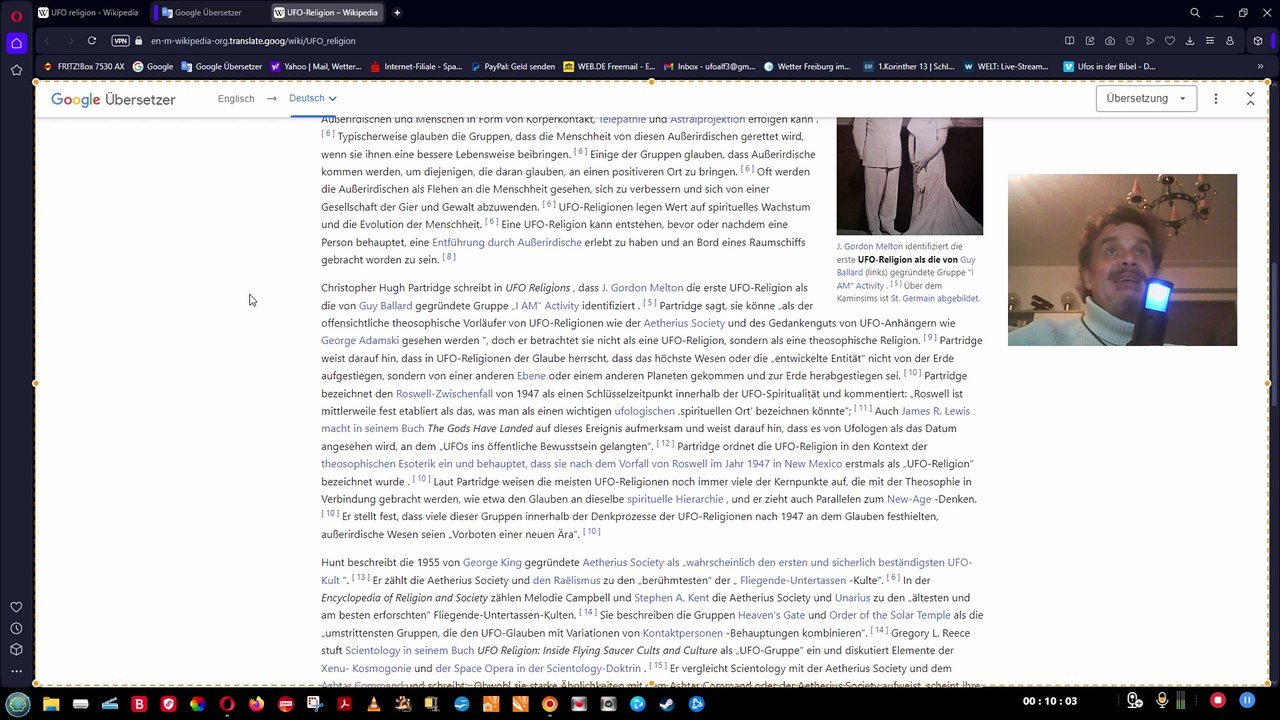This screenshot has height=720, width=1280.
Task: Open the downloads arrow icon
Action: click(x=1190, y=41)
